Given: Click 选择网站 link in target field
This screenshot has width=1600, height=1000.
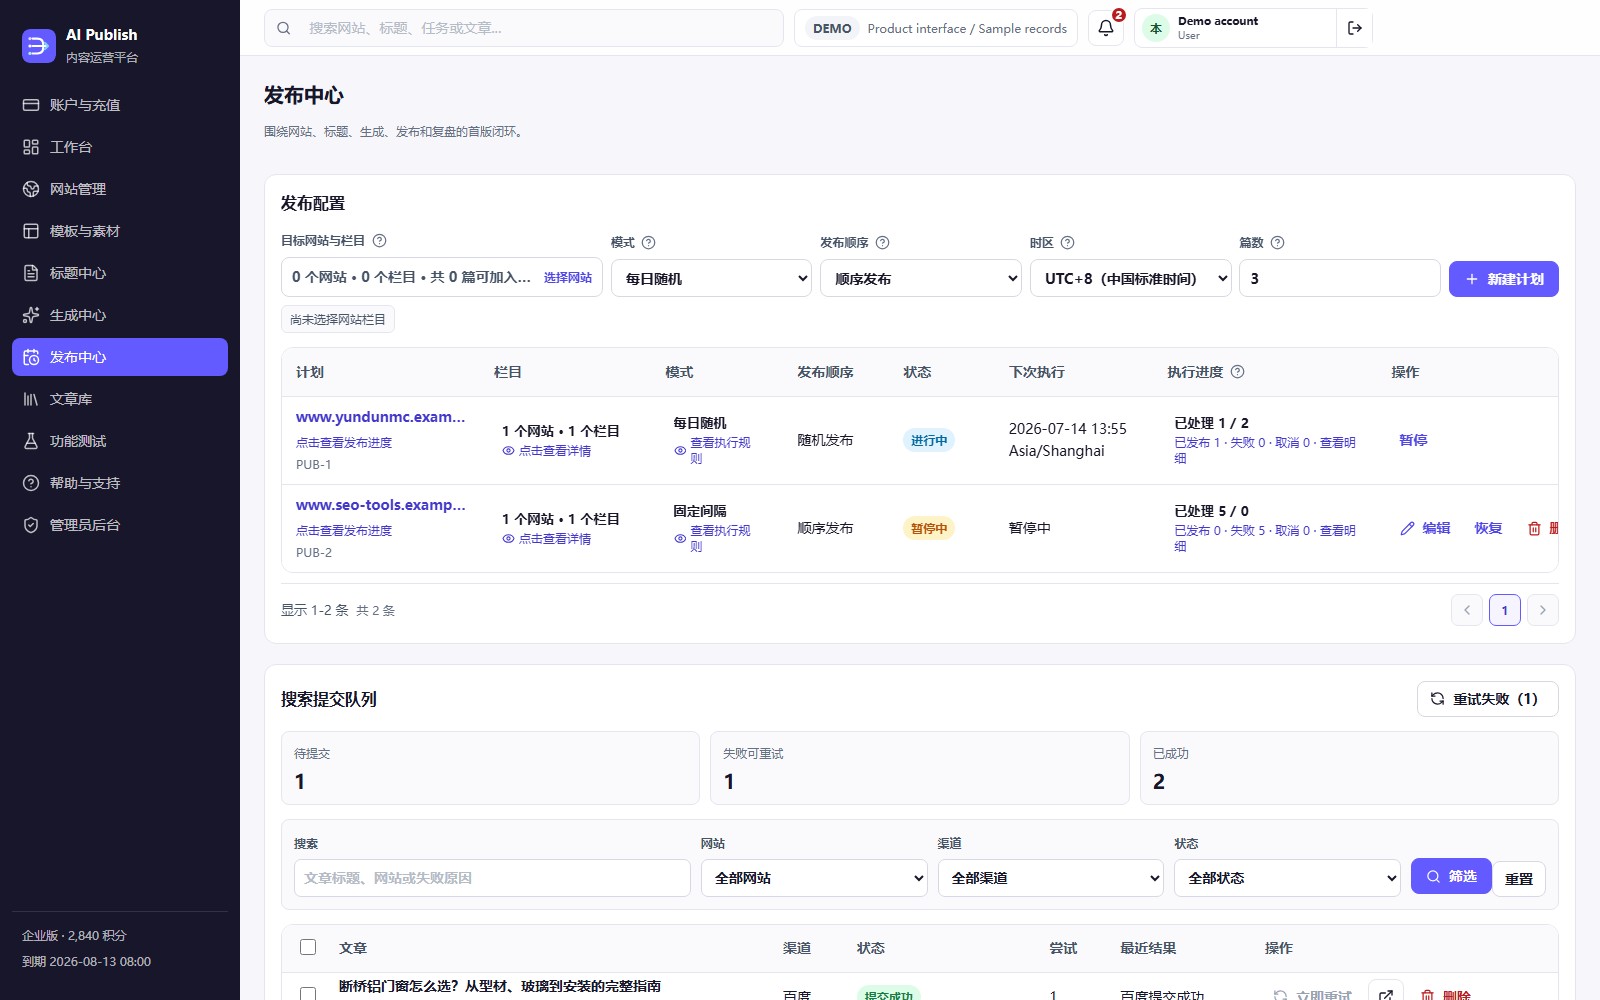Looking at the screenshot, I should pyautogui.click(x=568, y=278).
